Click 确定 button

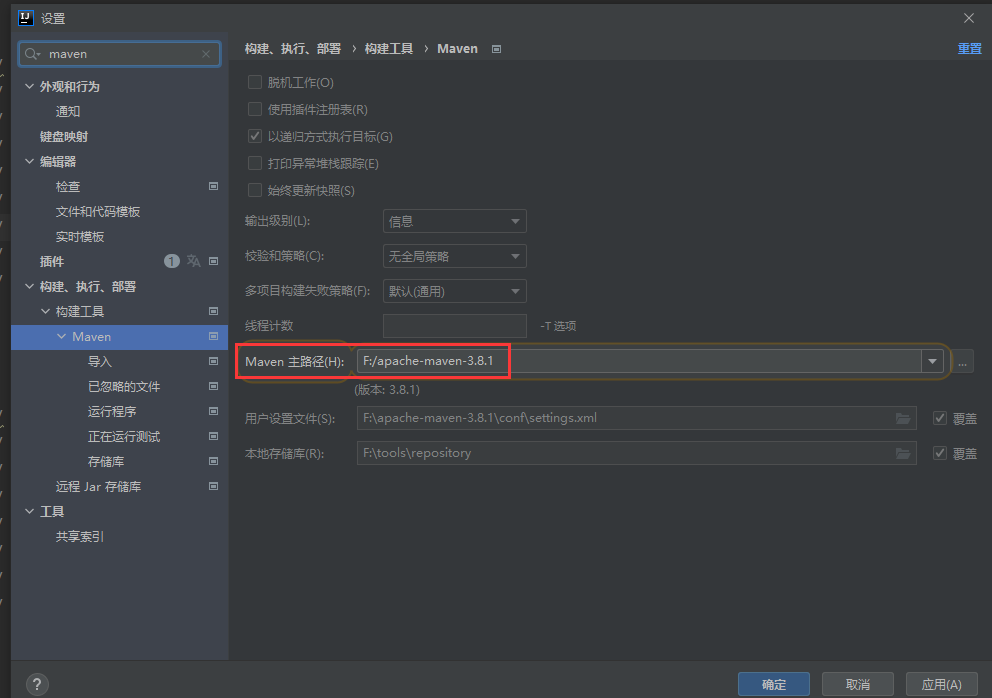774,684
